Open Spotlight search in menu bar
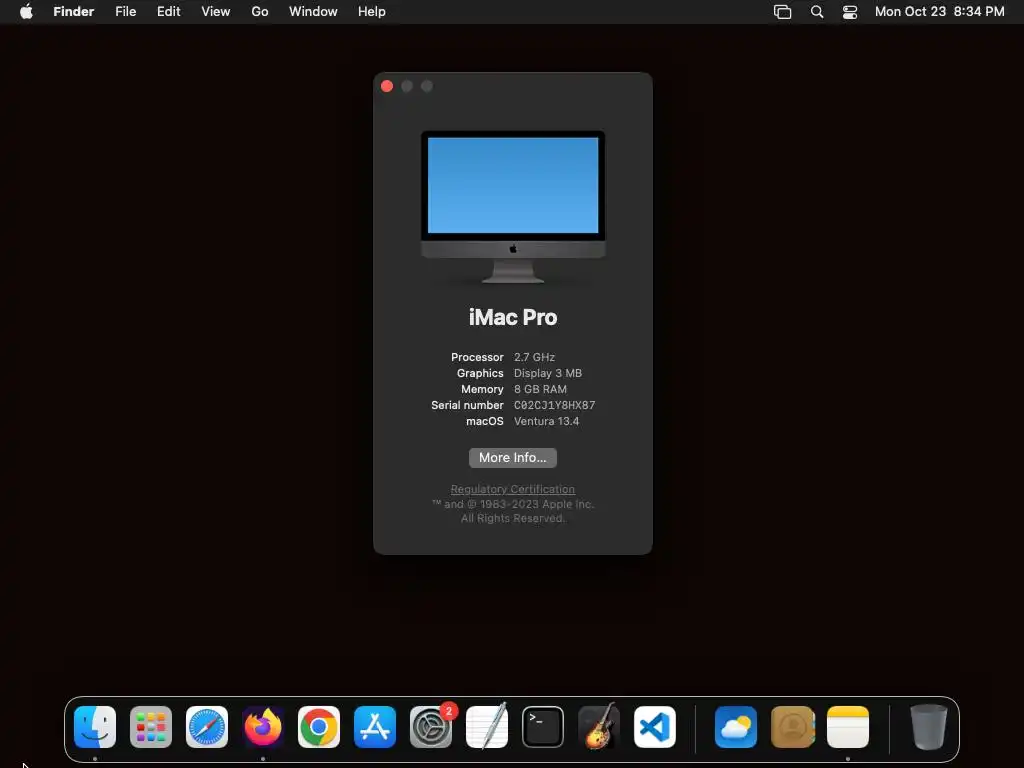The height and width of the screenshot is (768, 1024). tap(817, 12)
